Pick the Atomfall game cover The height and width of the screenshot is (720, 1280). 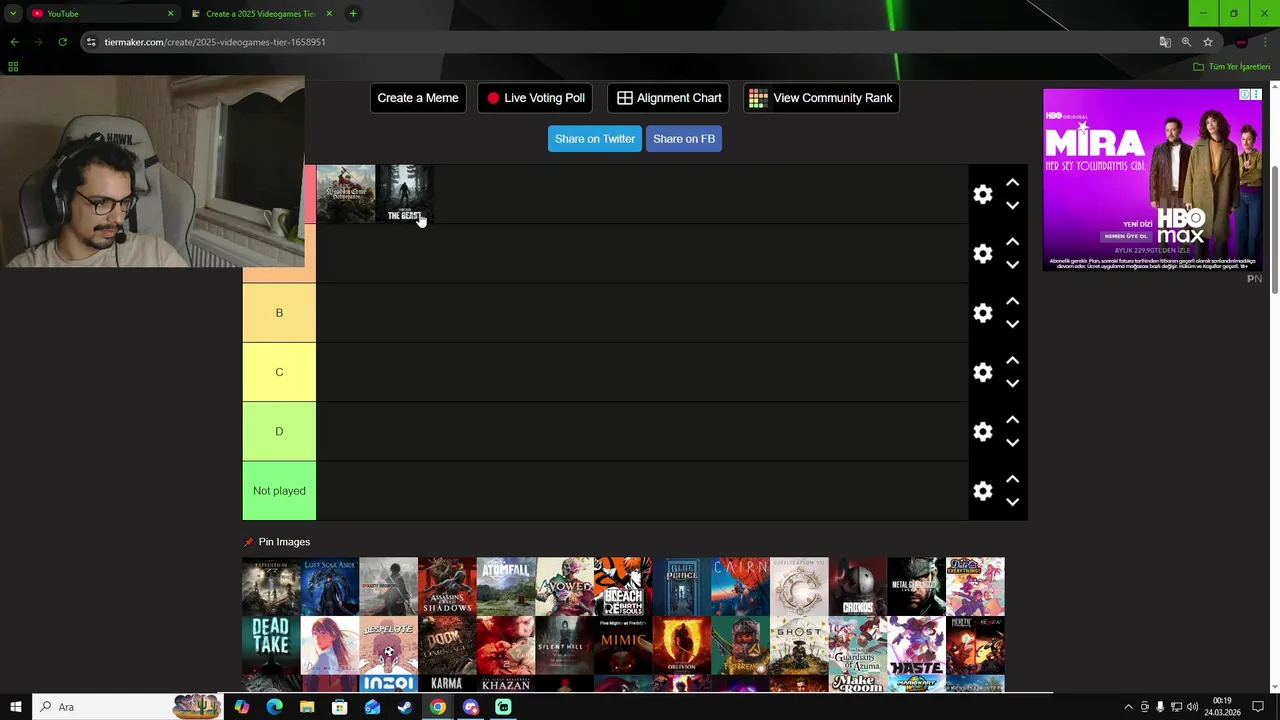(x=506, y=586)
